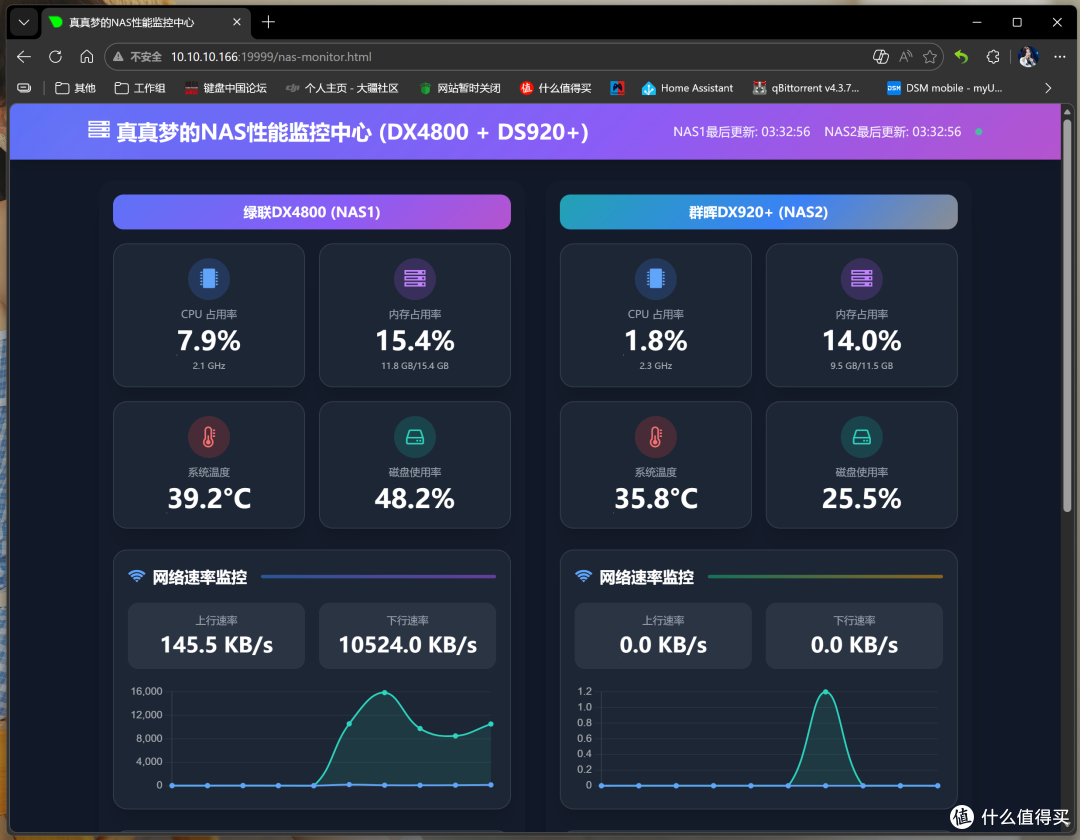The height and width of the screenshot is (840, 1080).
Task: Select the 群晖DX920+ (NAS2) header
Action: click(758, 212)
